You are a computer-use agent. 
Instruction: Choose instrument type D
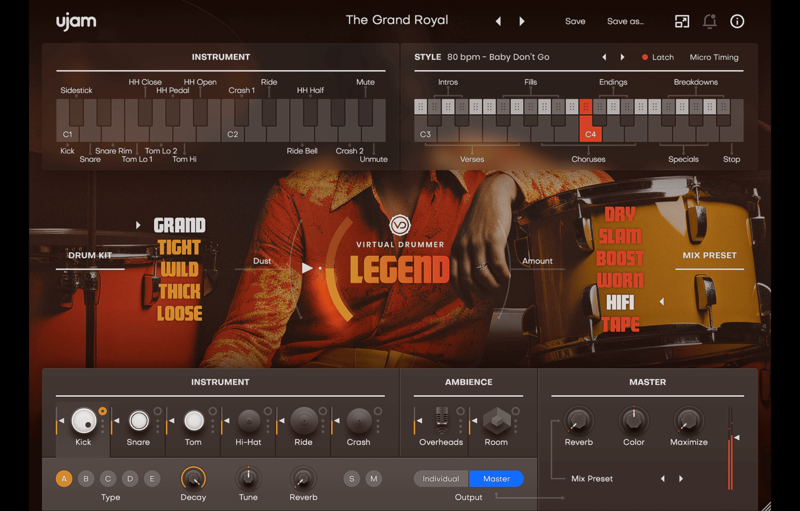(x=130, y=479)
